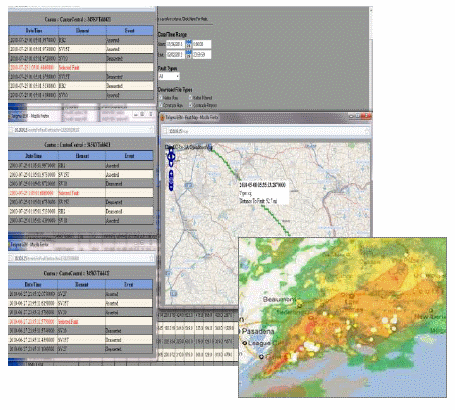The width and height of the screenshot is (455, 410).
Task: Toggle top-right checkbox under Download File Types
Action: 191,98
